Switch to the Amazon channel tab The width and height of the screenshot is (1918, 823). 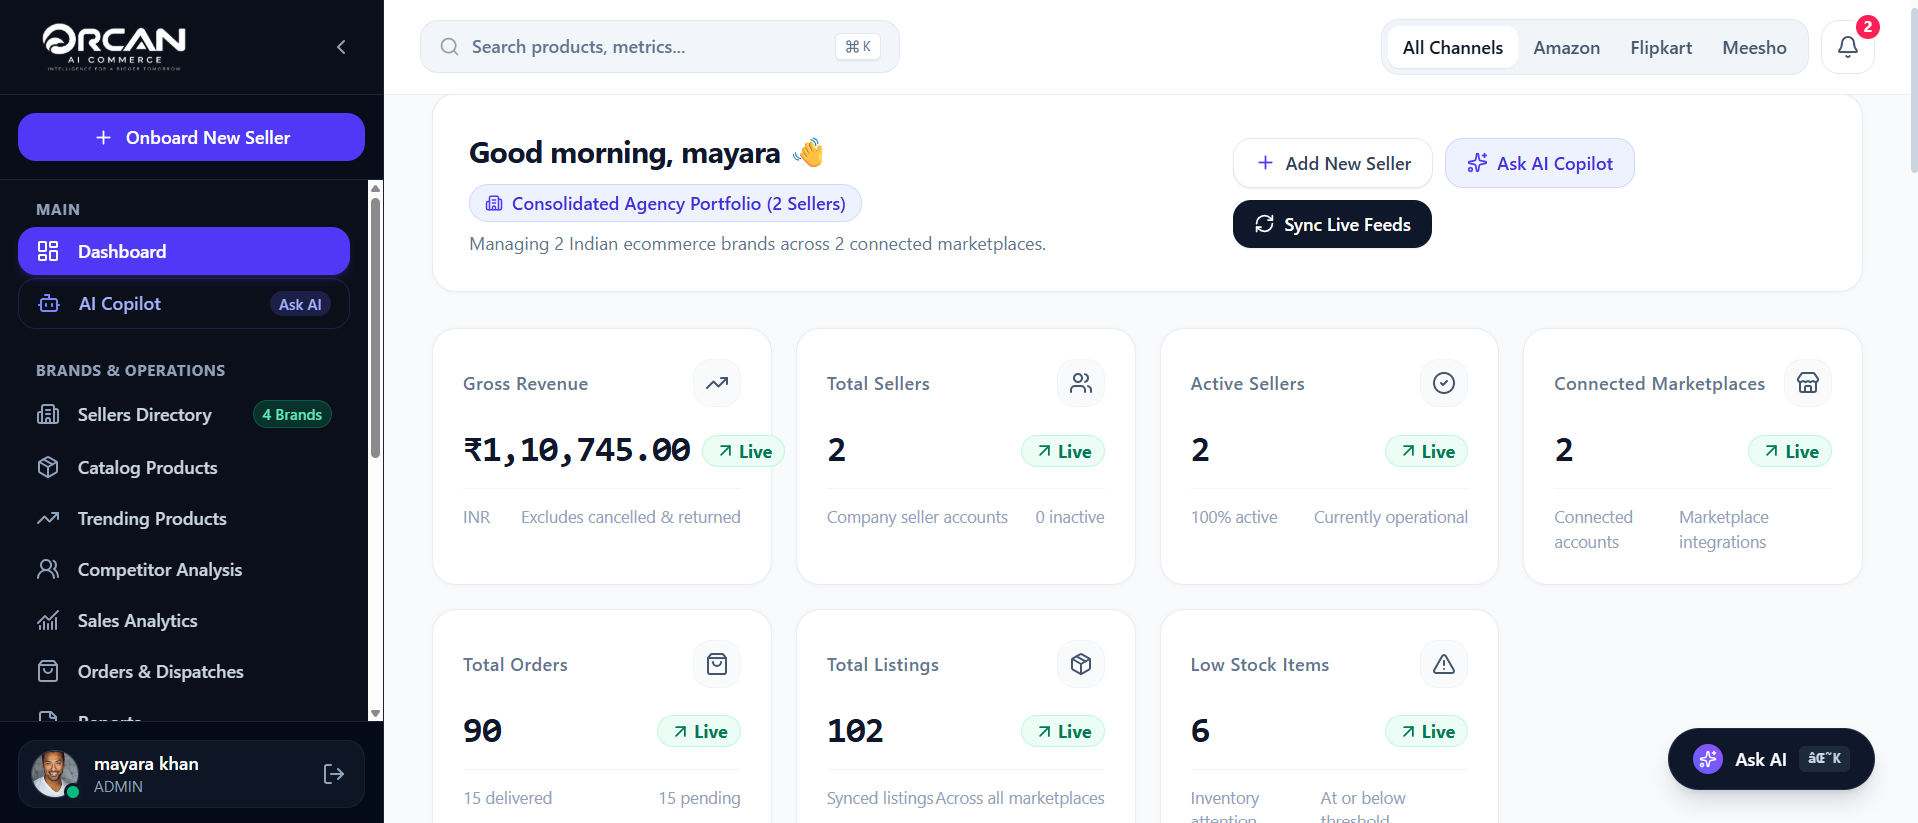(x=1566, y=47)
